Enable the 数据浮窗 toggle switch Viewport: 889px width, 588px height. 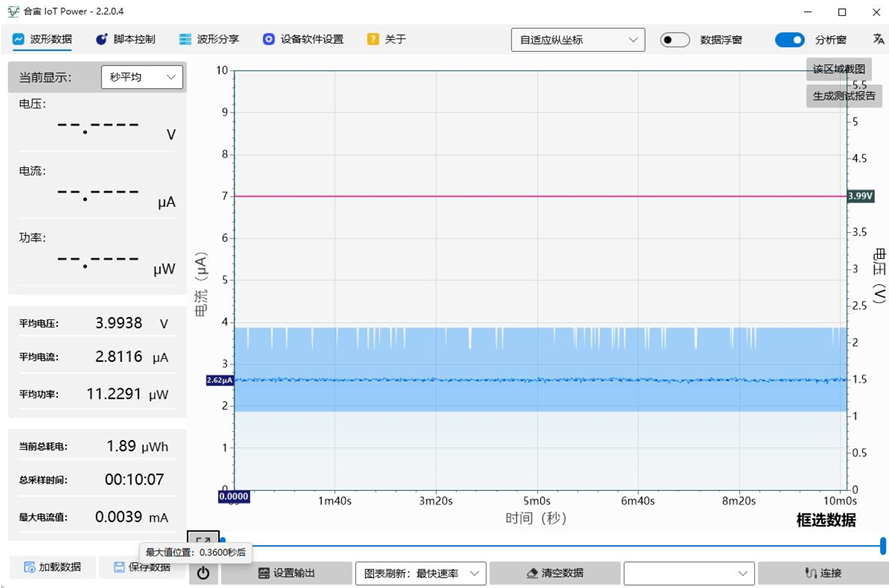point(675,40)
